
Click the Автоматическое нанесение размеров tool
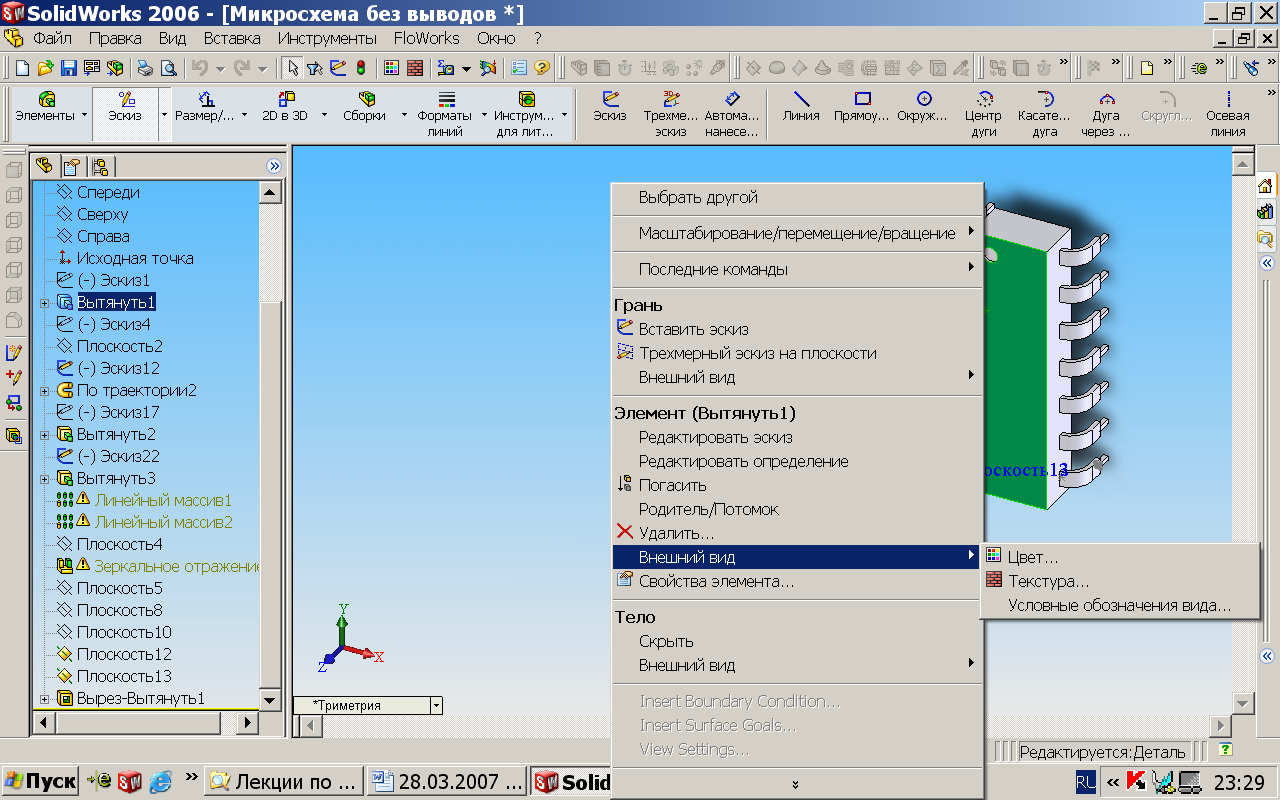pos(732,113)
